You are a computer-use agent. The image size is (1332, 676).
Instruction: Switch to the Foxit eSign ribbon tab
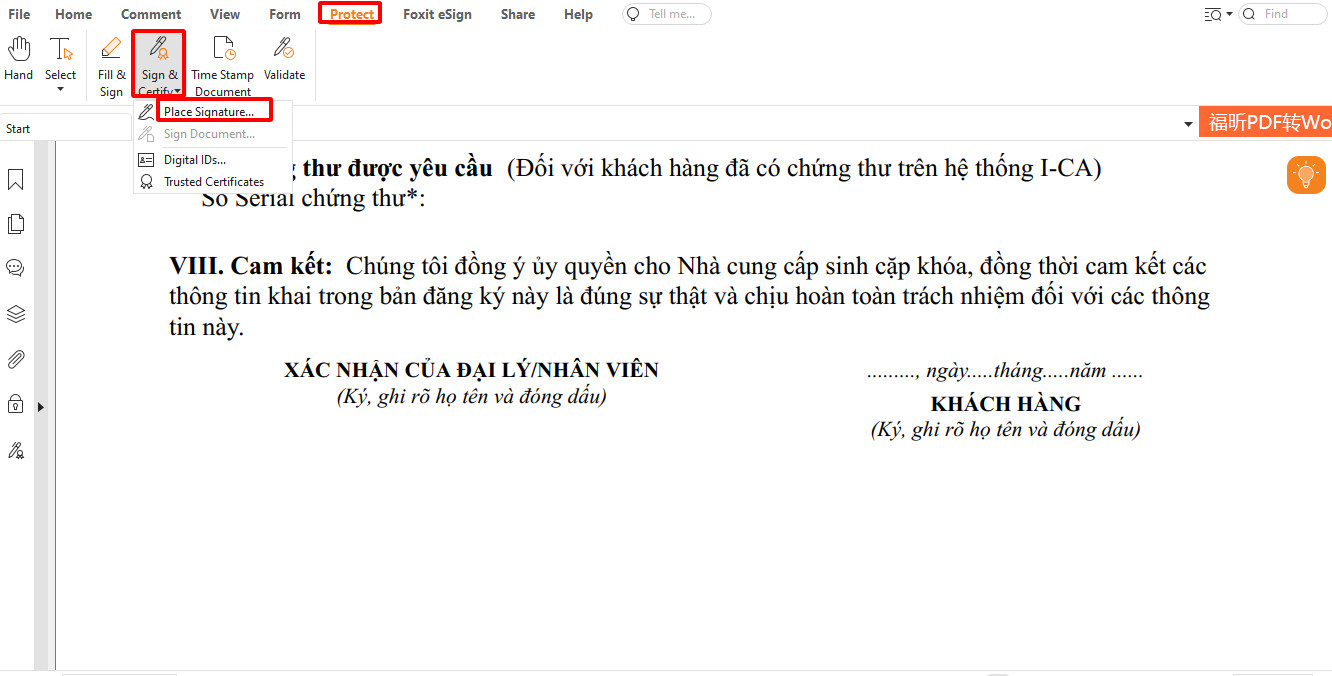[437, 14]
